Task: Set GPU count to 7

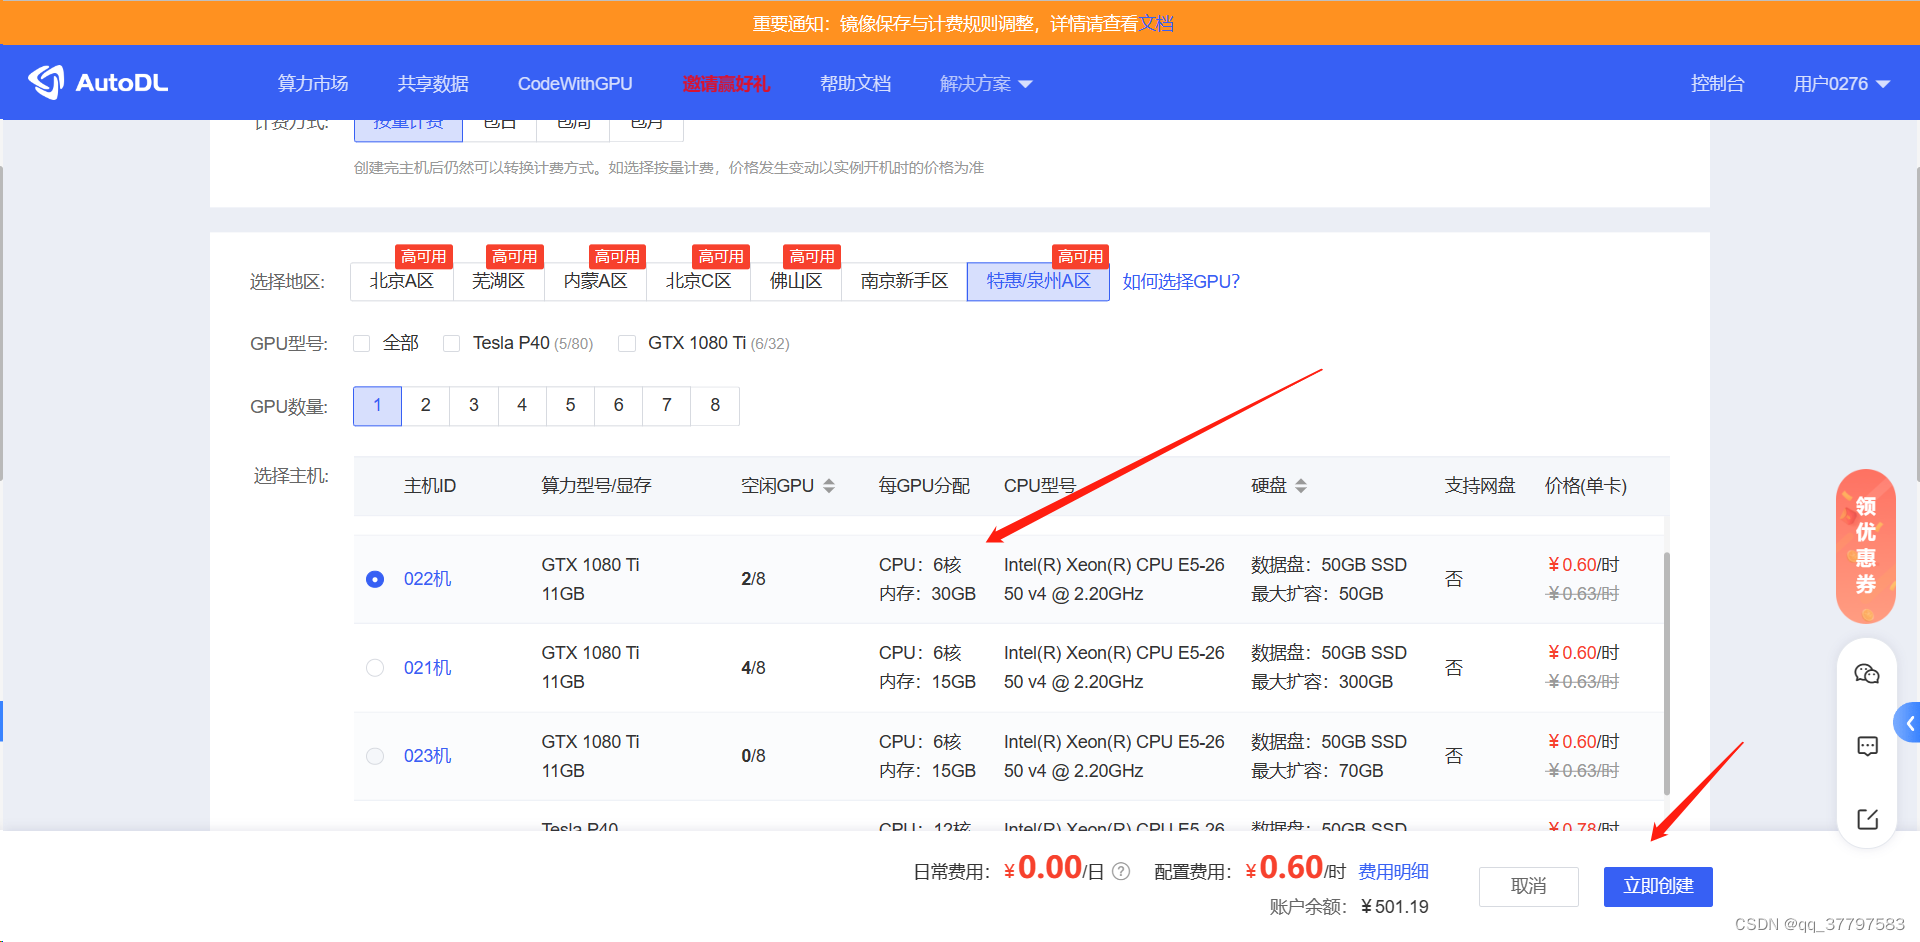Action: [667, 405]
